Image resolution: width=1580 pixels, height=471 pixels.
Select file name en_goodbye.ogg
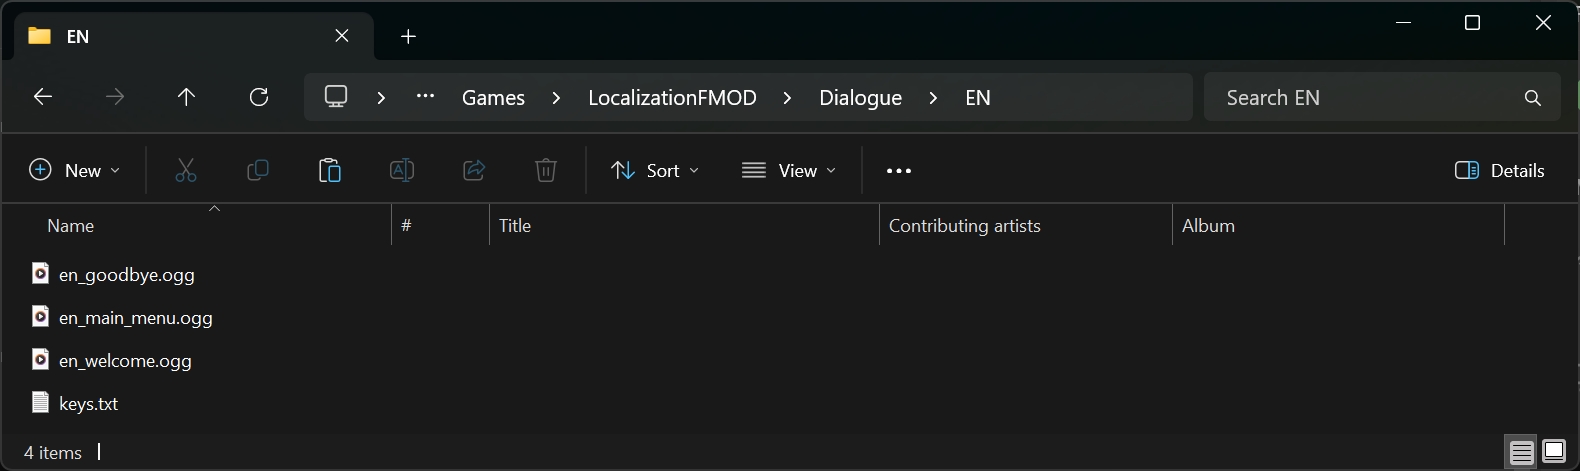tap(127, 275)
